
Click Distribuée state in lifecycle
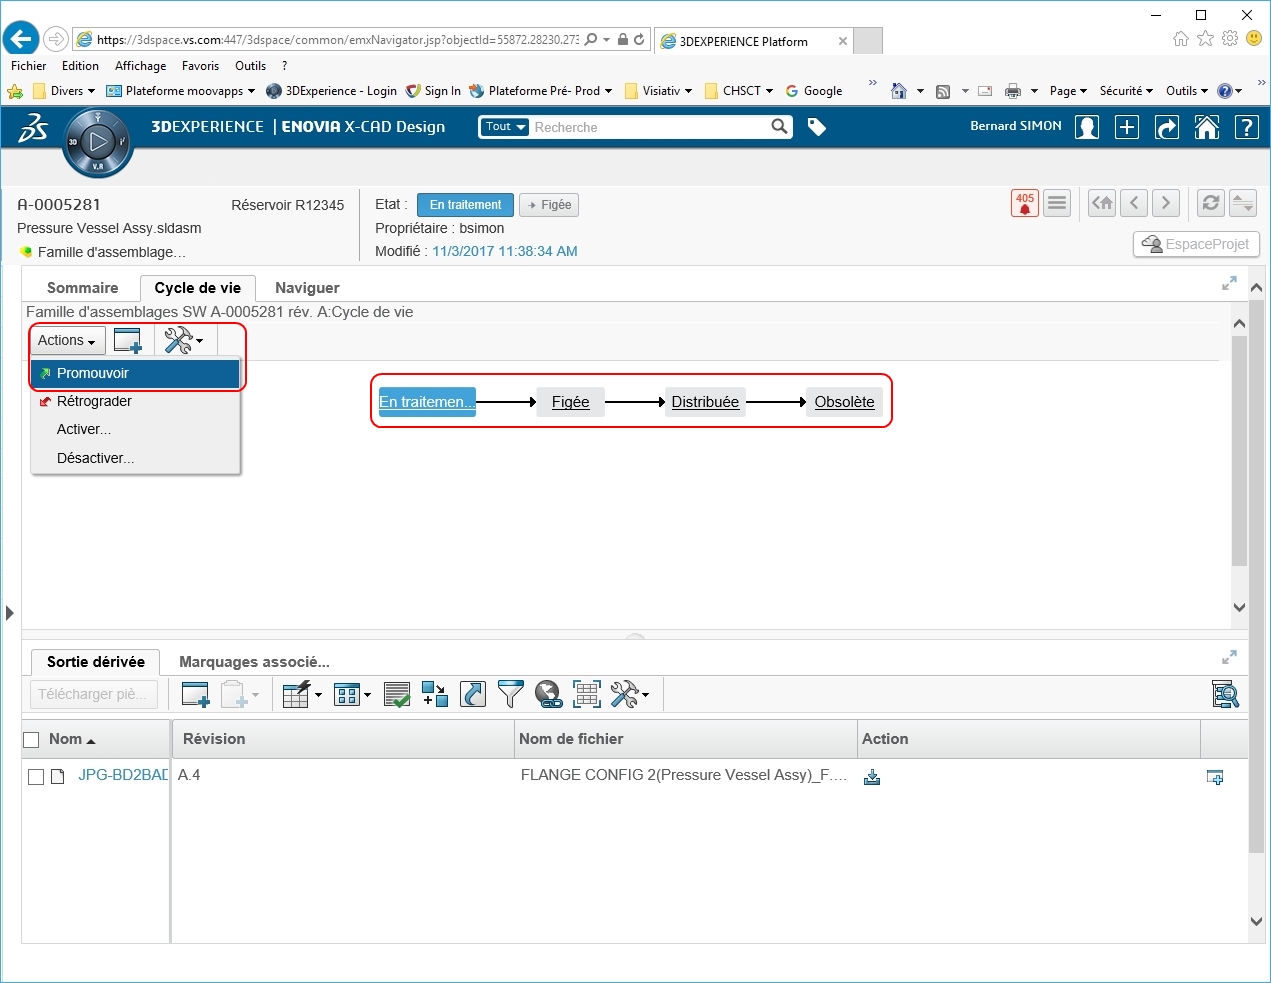point(705,402)
